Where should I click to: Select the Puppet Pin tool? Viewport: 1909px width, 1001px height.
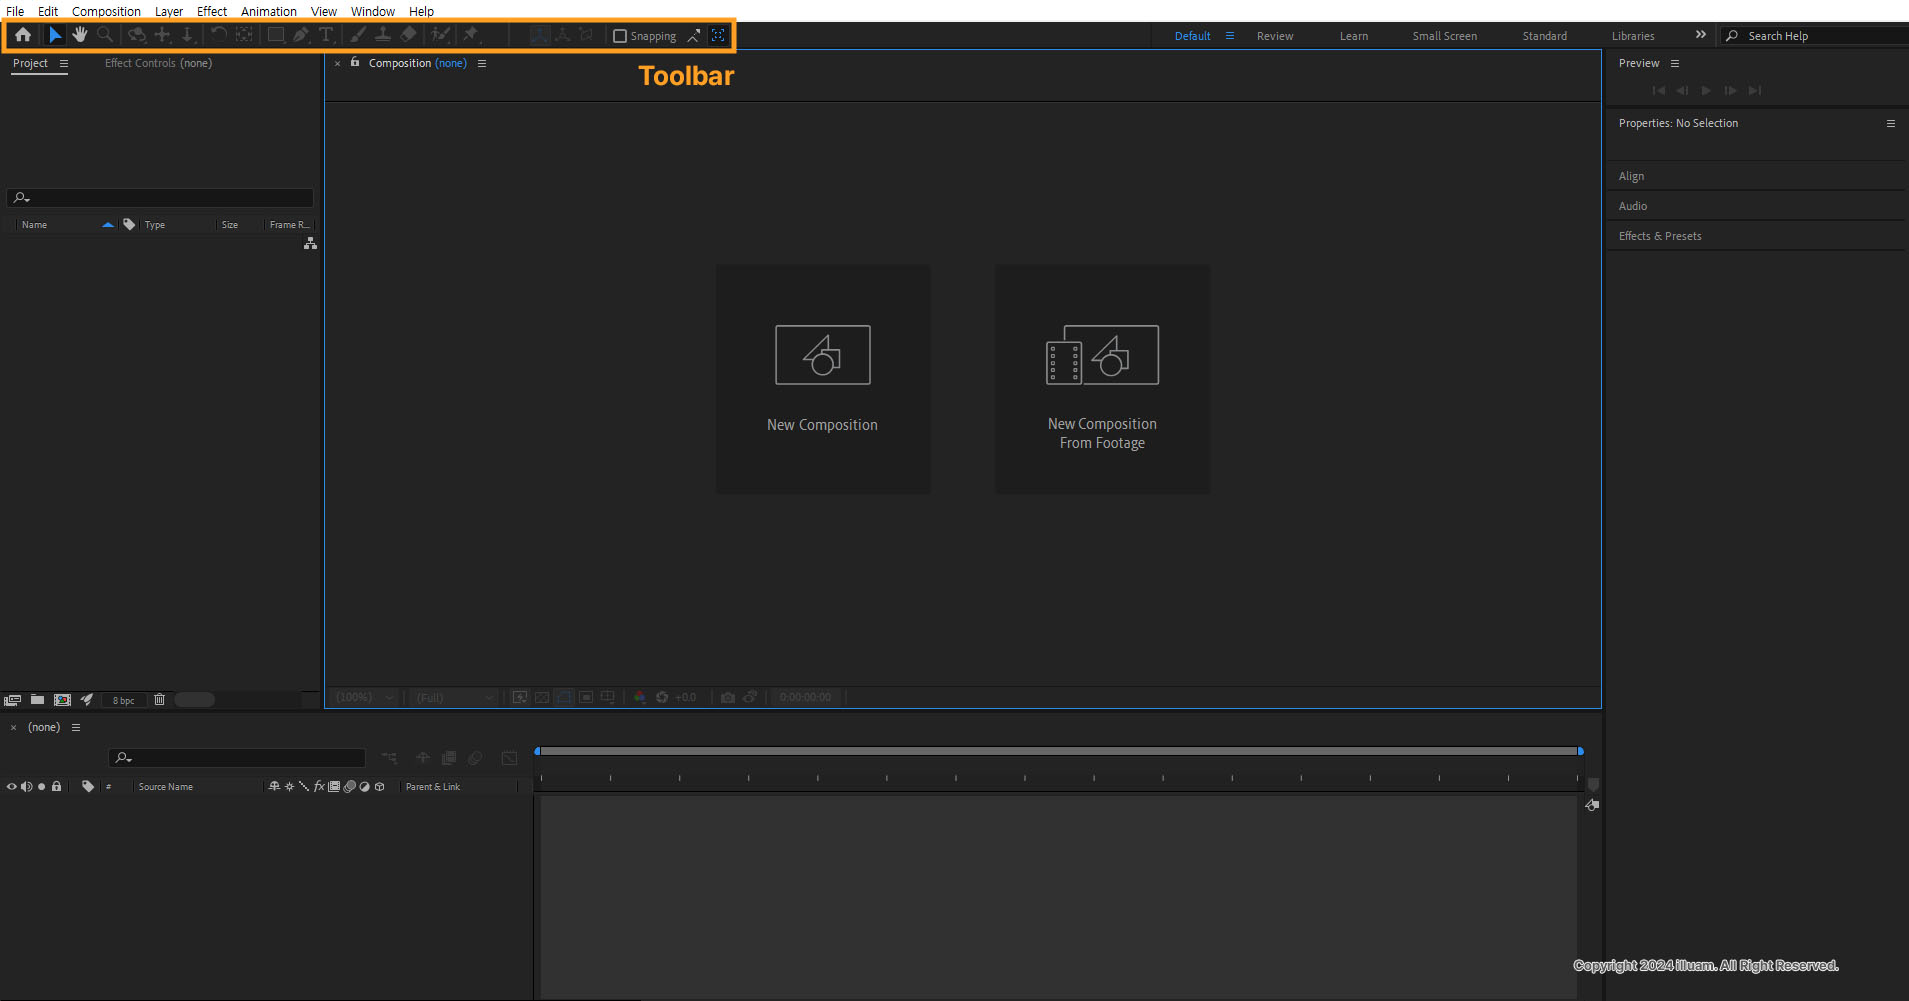pyautogui.click(x=471, y=35)
